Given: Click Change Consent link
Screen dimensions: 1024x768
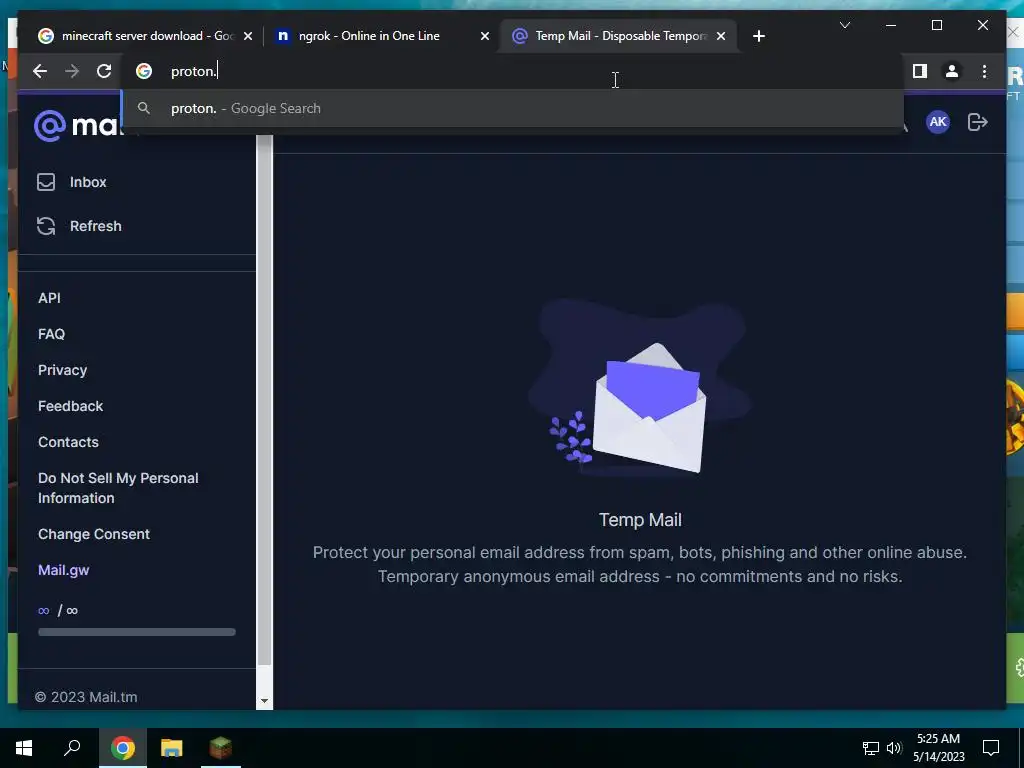Looking at the screenshot, I should (x=93, y=534).
